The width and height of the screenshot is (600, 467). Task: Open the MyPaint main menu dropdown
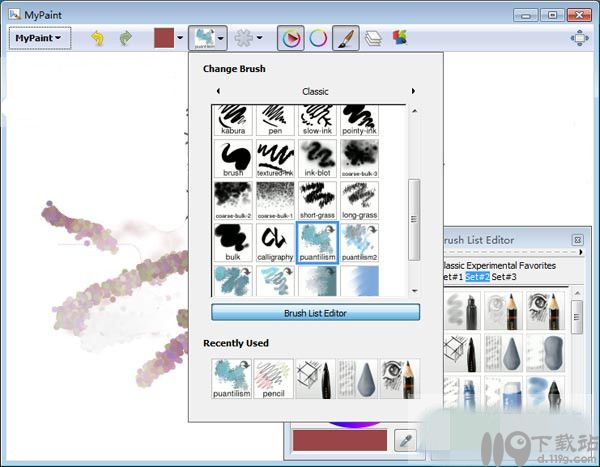pyautogui.click(x=40, y=38)
